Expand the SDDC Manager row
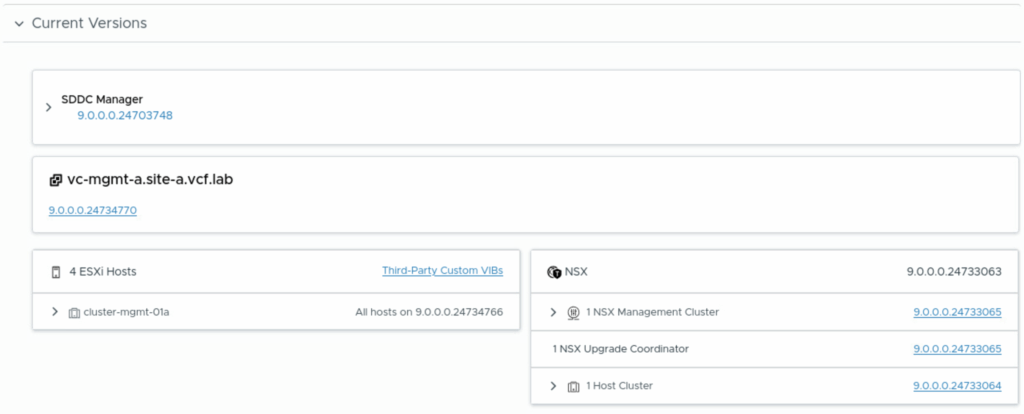 [x=48, y=107]
